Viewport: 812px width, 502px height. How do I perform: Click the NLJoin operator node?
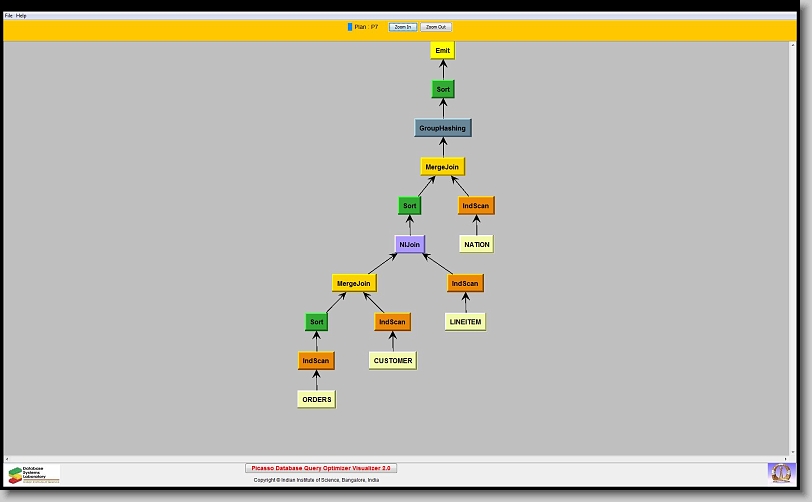410,244
